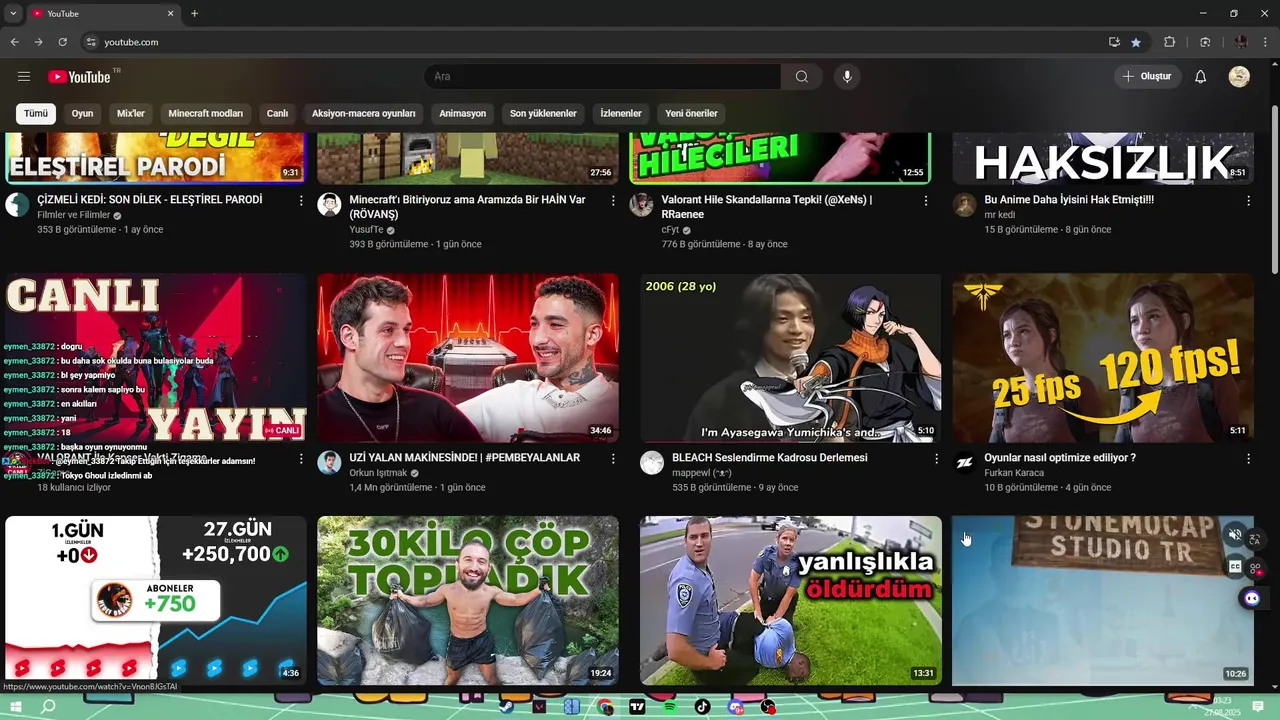1280x720 pixels.
Task: Open the 30 KİLO ÇÖP TOPLADIK thumbnail
Action: 468,600
